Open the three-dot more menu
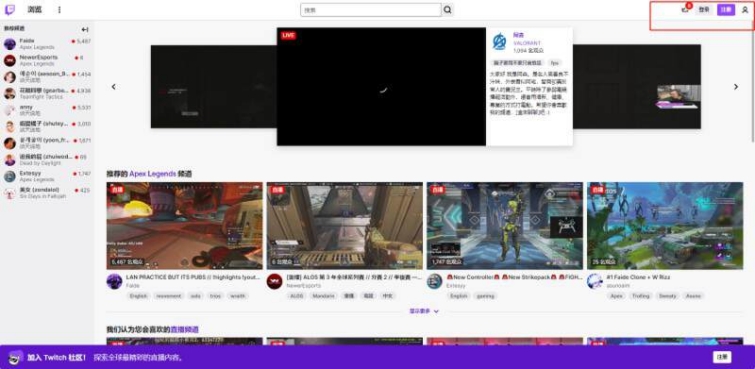This screenshot has width=755, height=369. (x=59, y=10)
